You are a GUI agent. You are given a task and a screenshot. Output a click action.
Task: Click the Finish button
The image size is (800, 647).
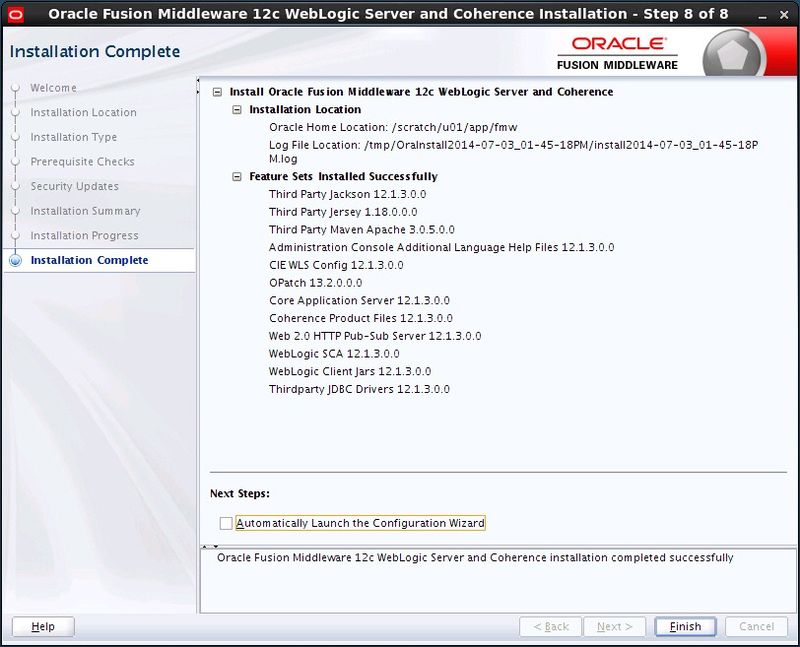click(685, 627)
